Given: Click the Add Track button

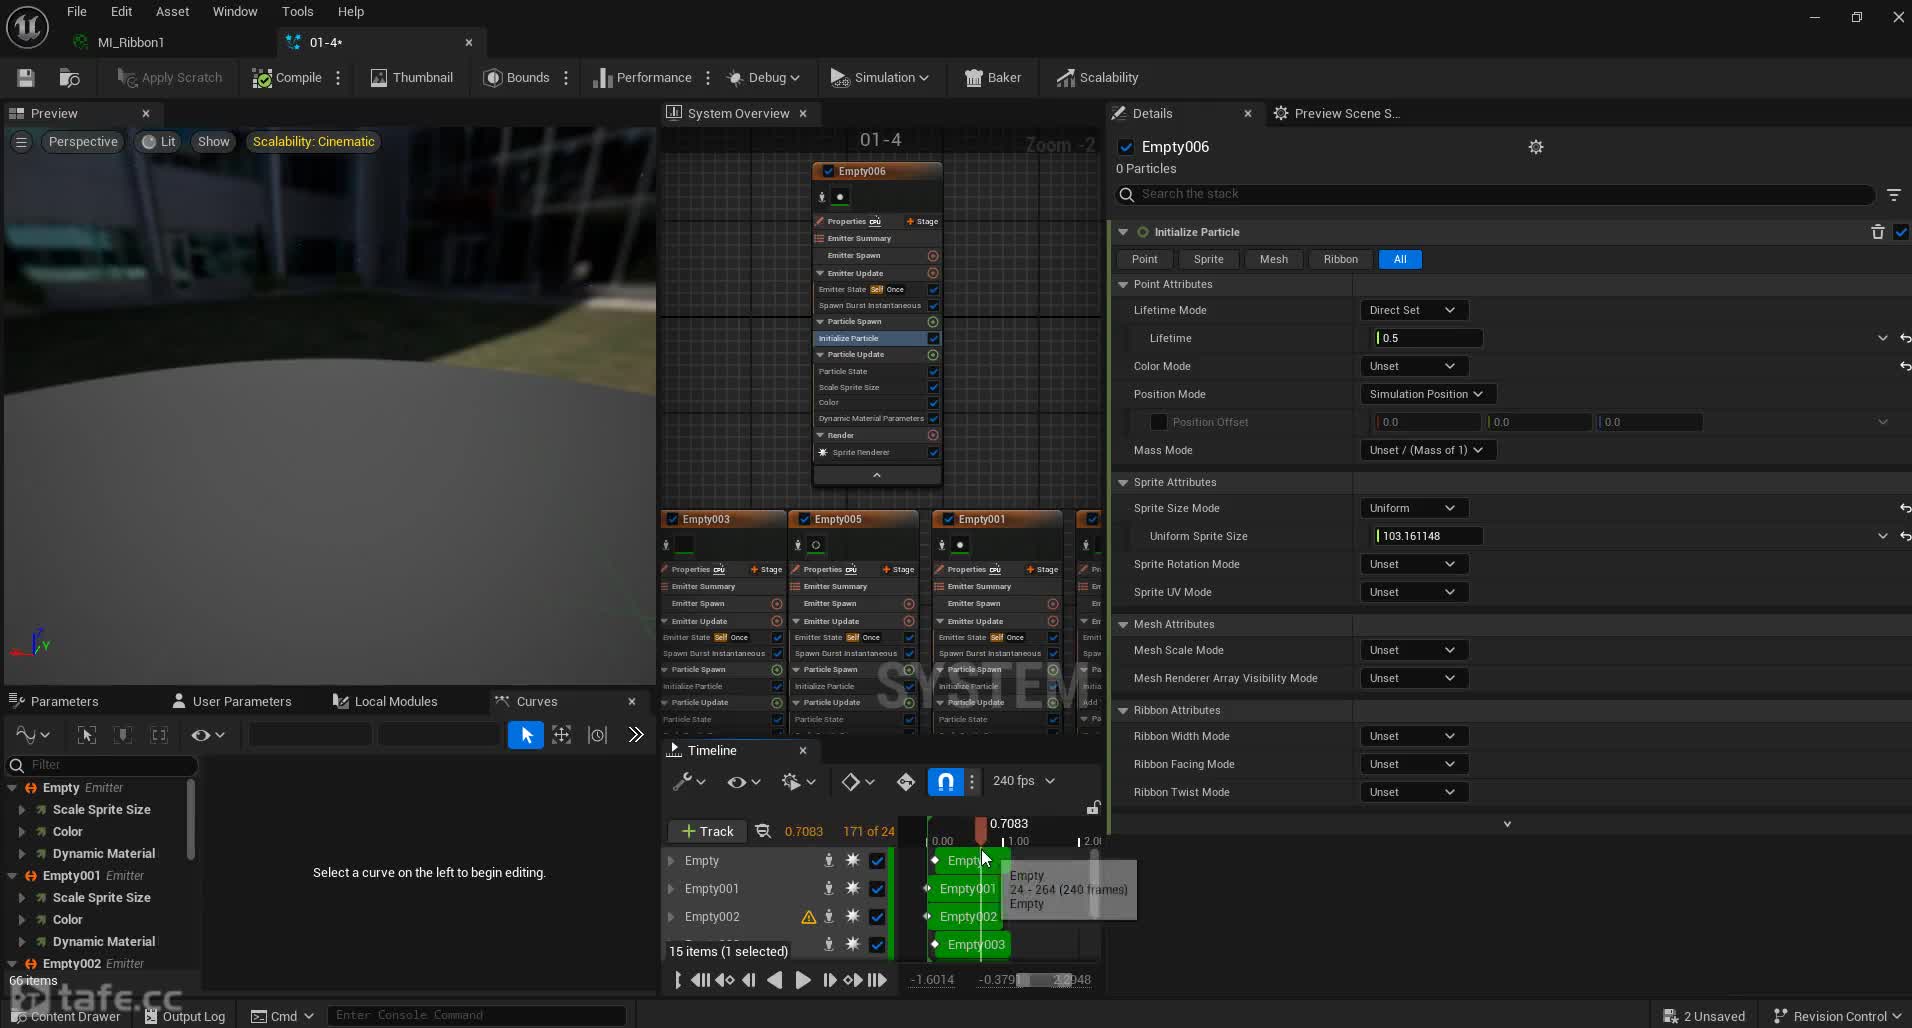Looking at the screenshot, I should pyautogui.click(x=708, y=831).
